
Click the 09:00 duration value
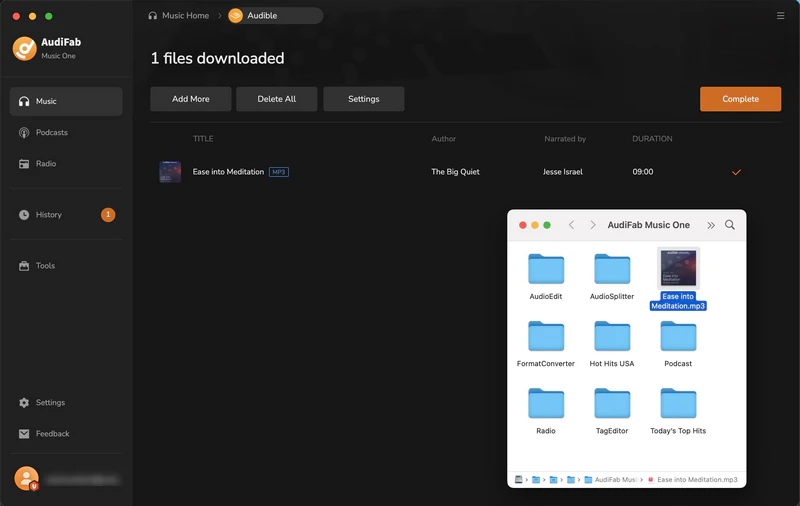[x=643, y=172]
